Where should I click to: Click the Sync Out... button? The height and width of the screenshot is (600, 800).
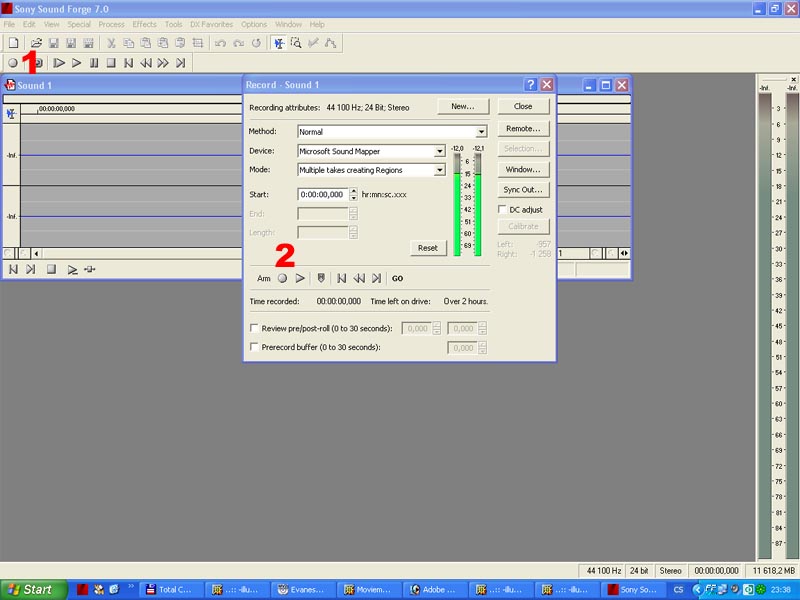point(523,189)
